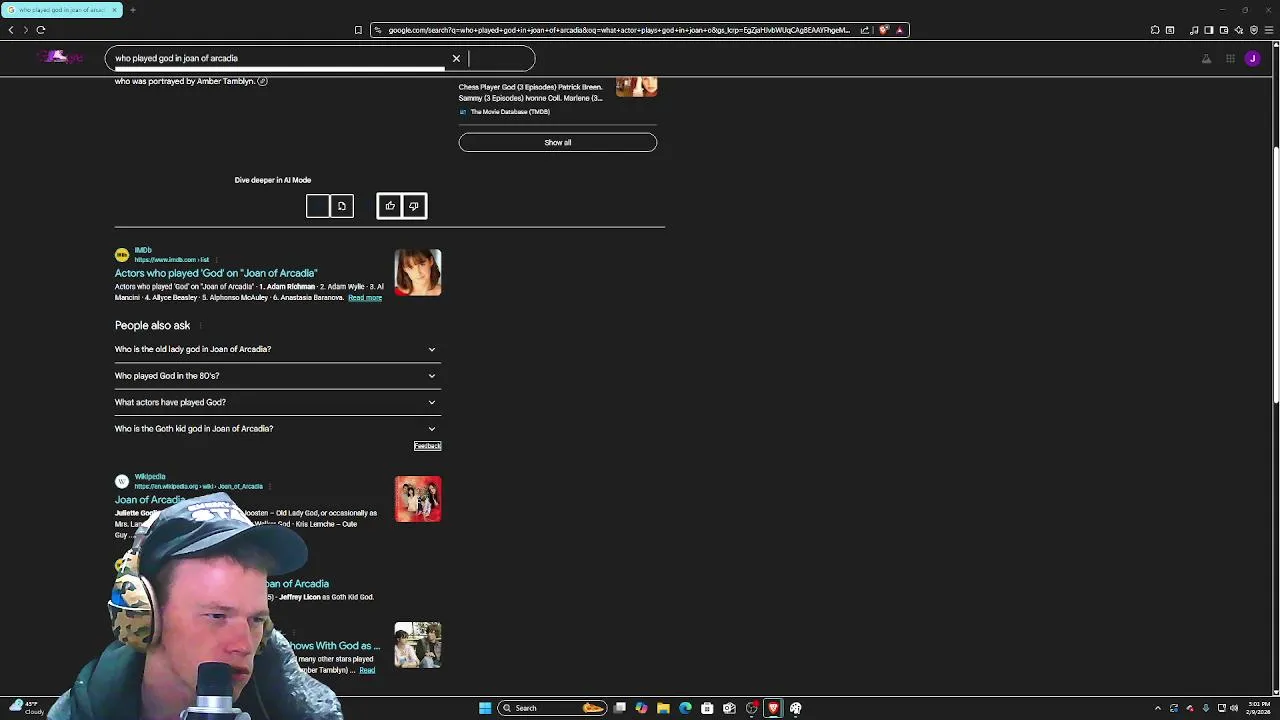Go back using the browser back arrow
The width and height of the screenshot is (1280, 720).
coord(11,30)
